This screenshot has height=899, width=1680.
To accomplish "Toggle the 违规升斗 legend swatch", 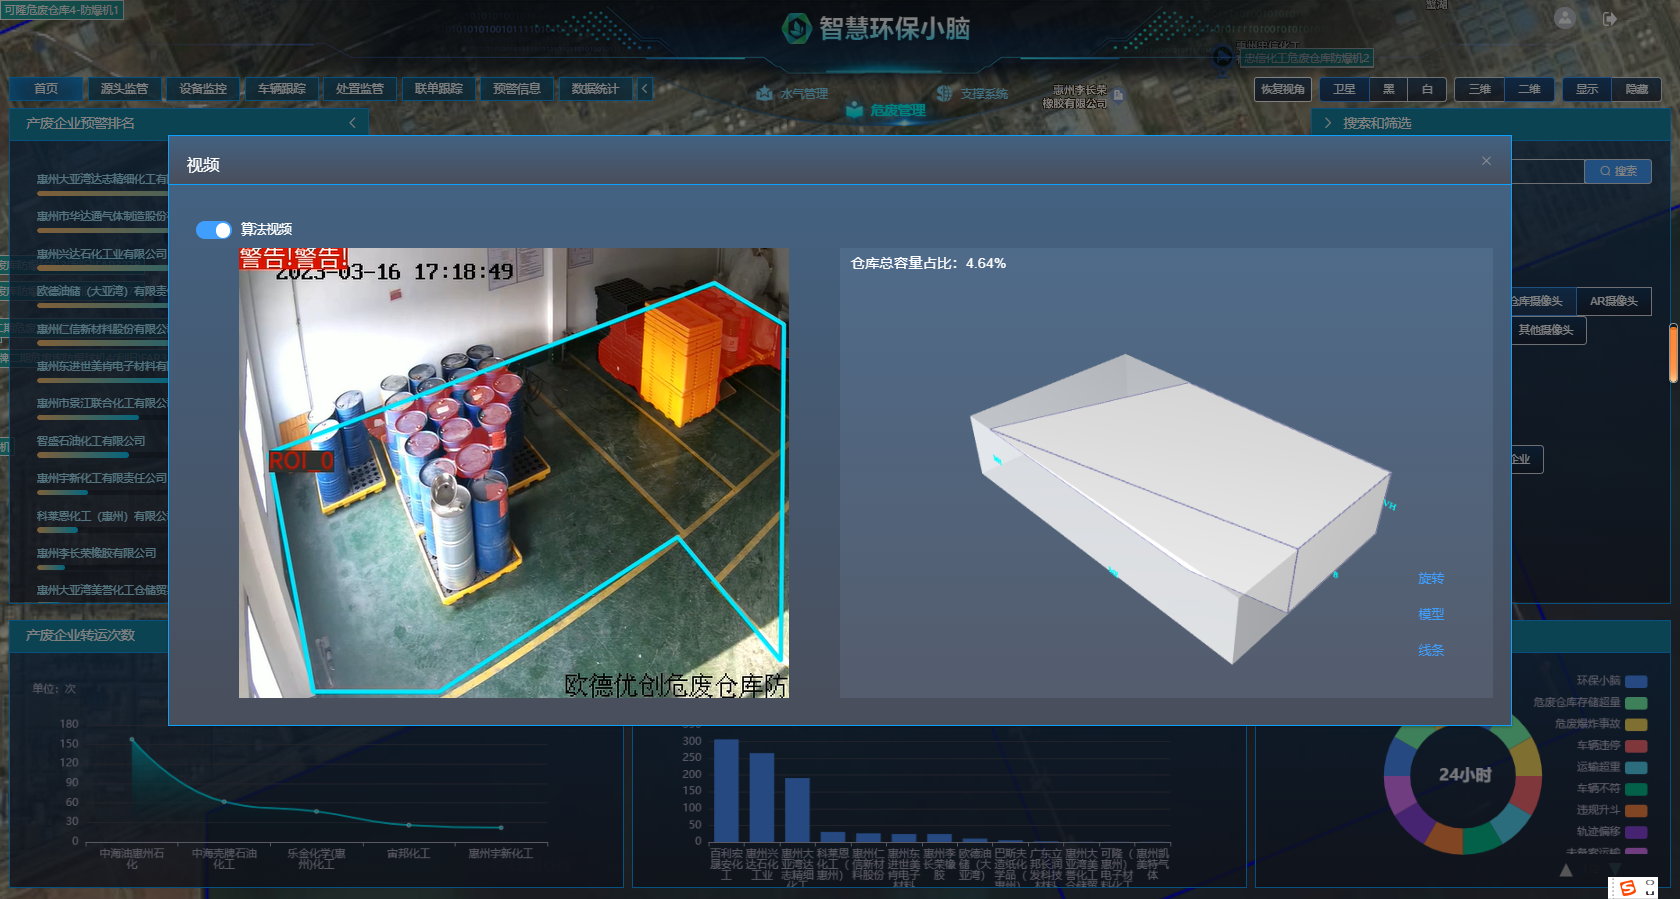I will pyautogui.click(x=1636, y=811).
